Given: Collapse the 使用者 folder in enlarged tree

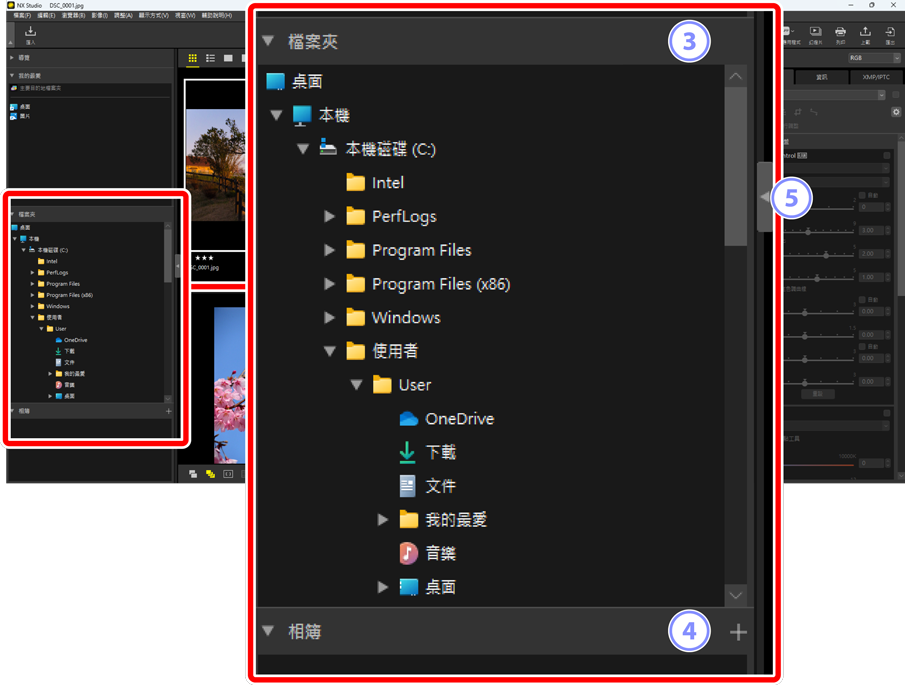Looking at the screenshot, I should (329, 351).
